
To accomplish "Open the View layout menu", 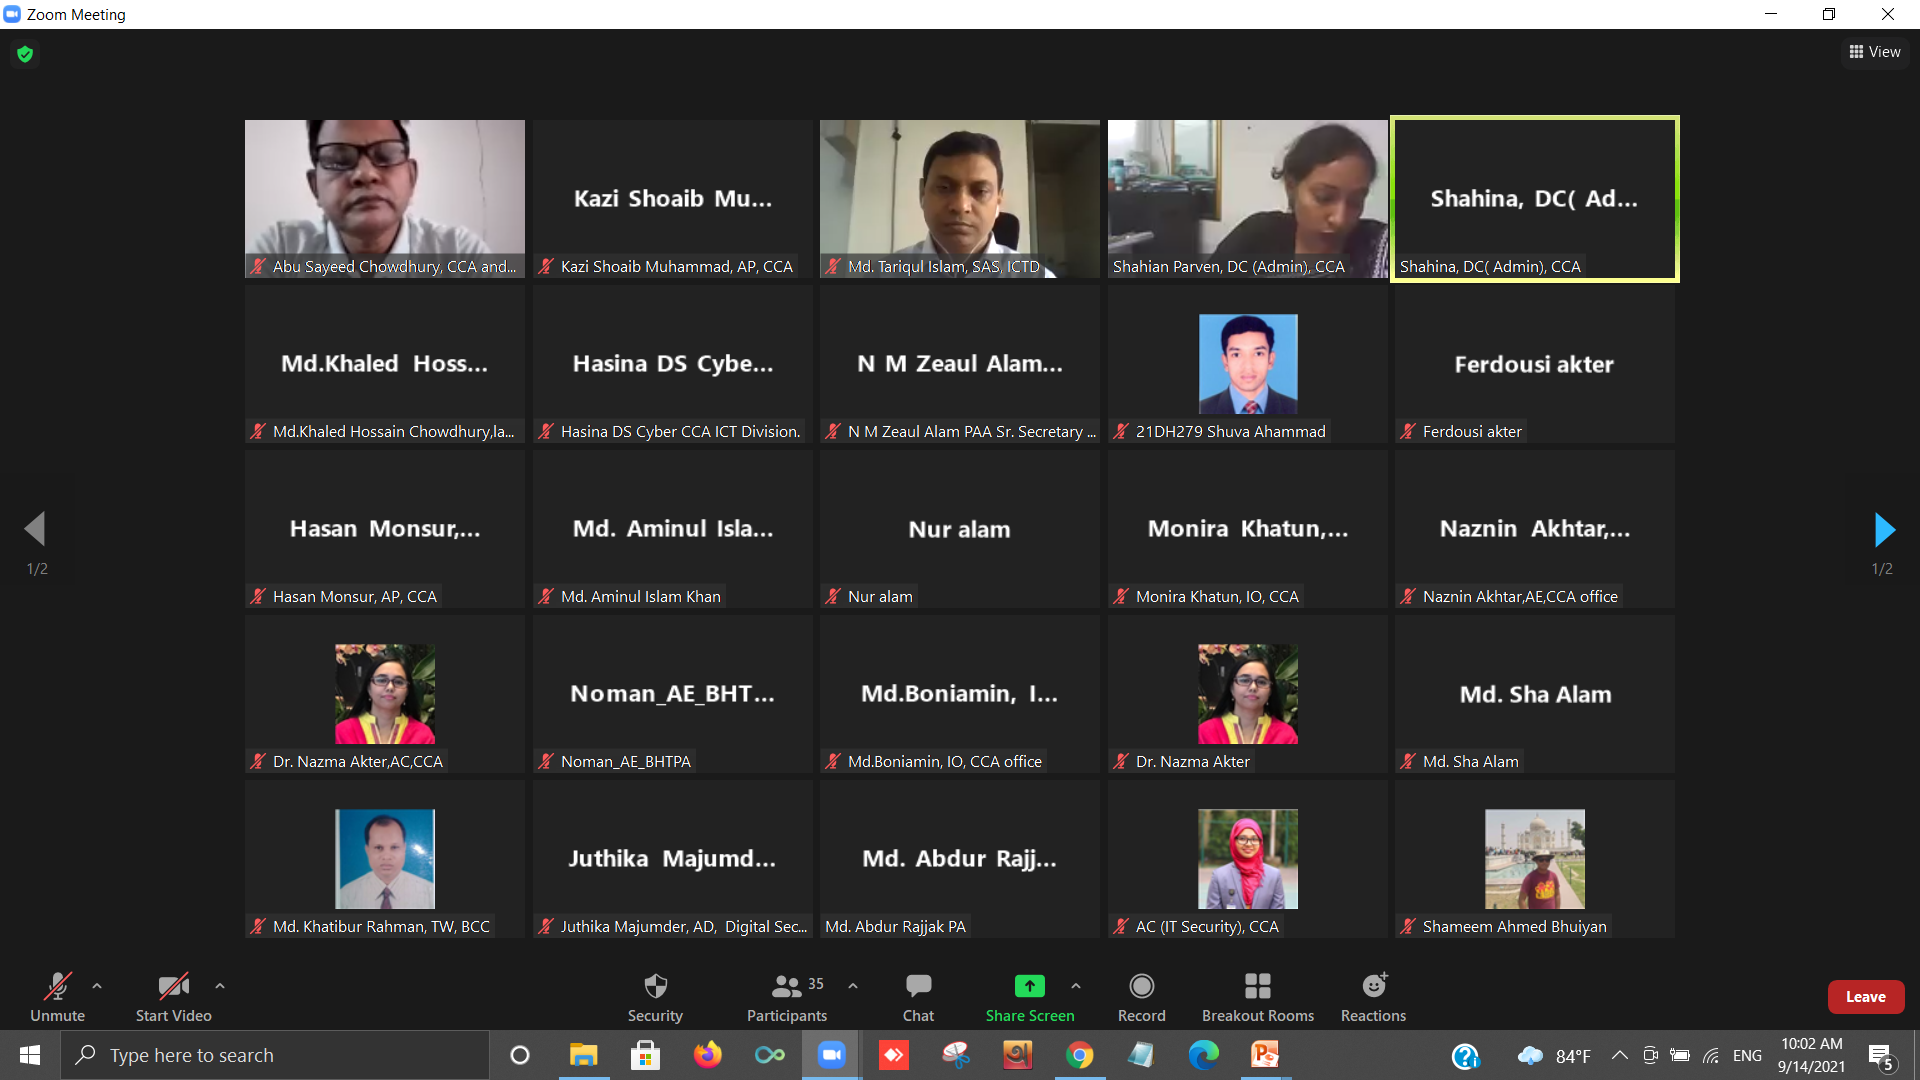I will pyautogui.click(x=1875, y=52).
